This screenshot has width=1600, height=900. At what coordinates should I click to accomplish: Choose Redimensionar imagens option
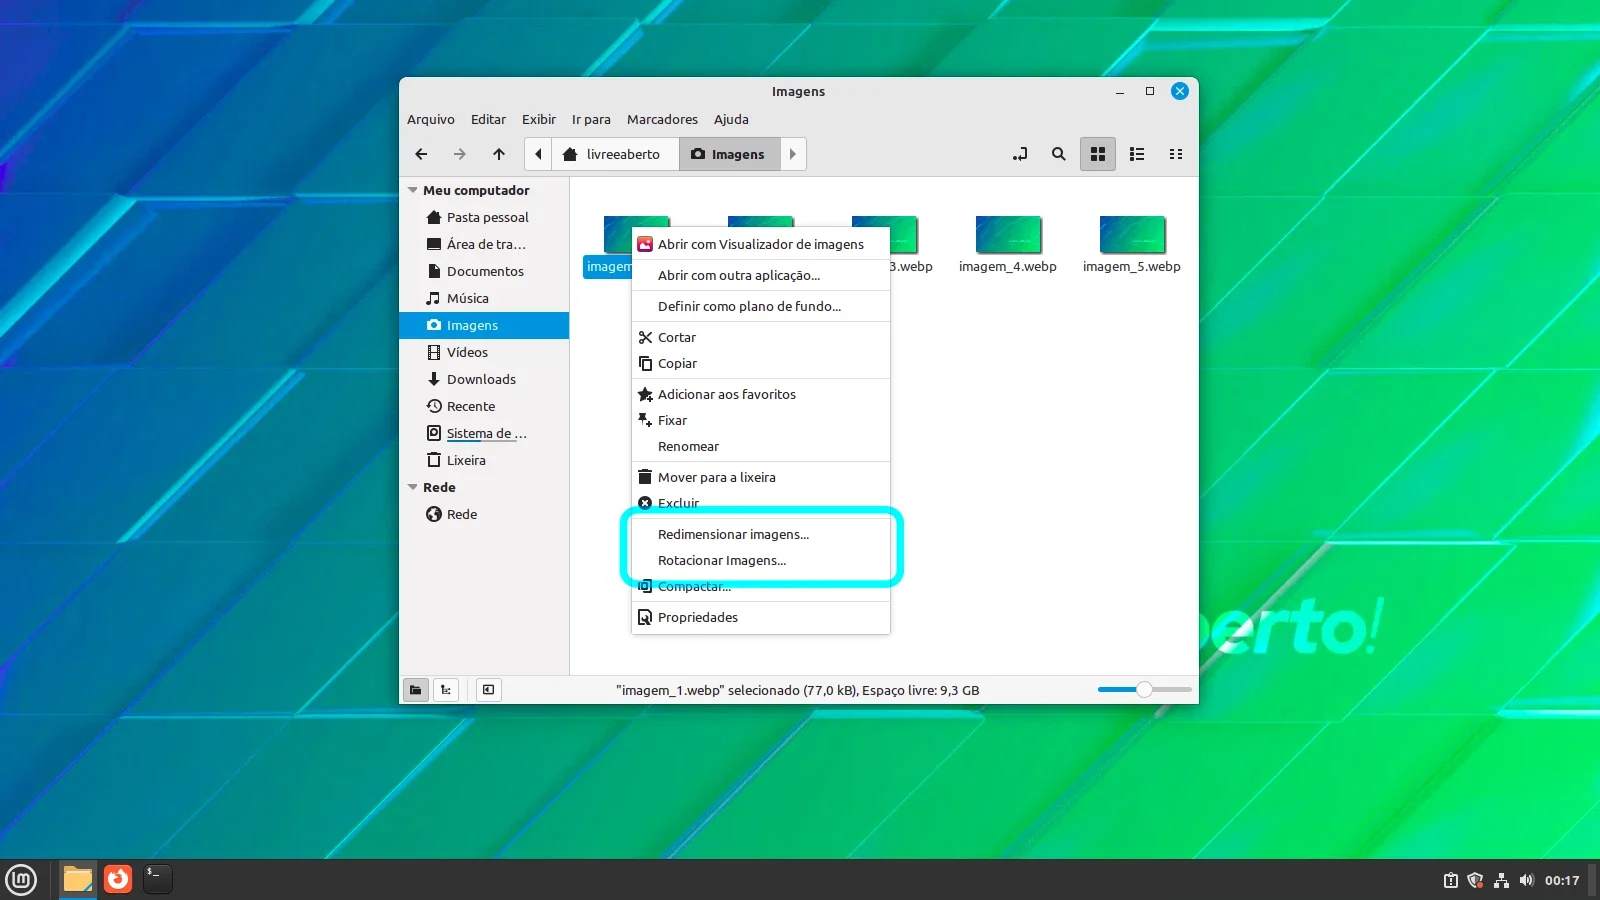click(x=761, y=534)
